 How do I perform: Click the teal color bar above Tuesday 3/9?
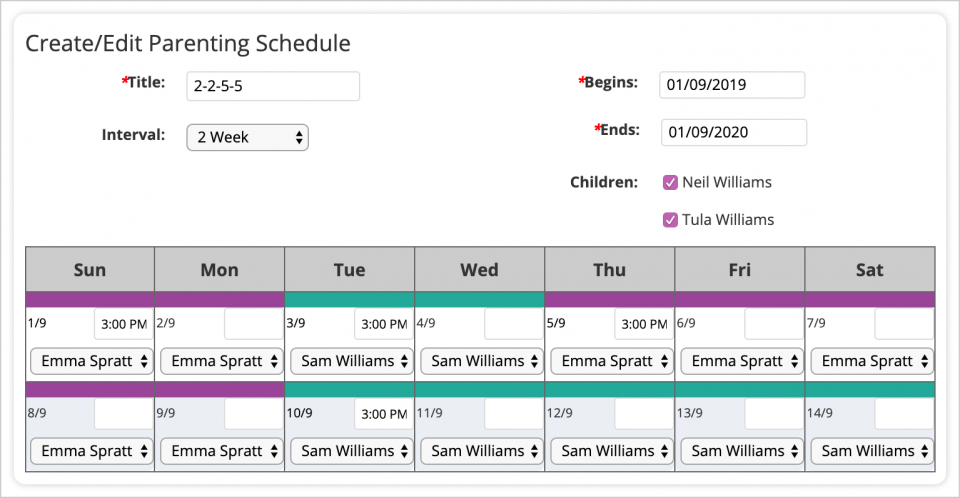point(350,299)
